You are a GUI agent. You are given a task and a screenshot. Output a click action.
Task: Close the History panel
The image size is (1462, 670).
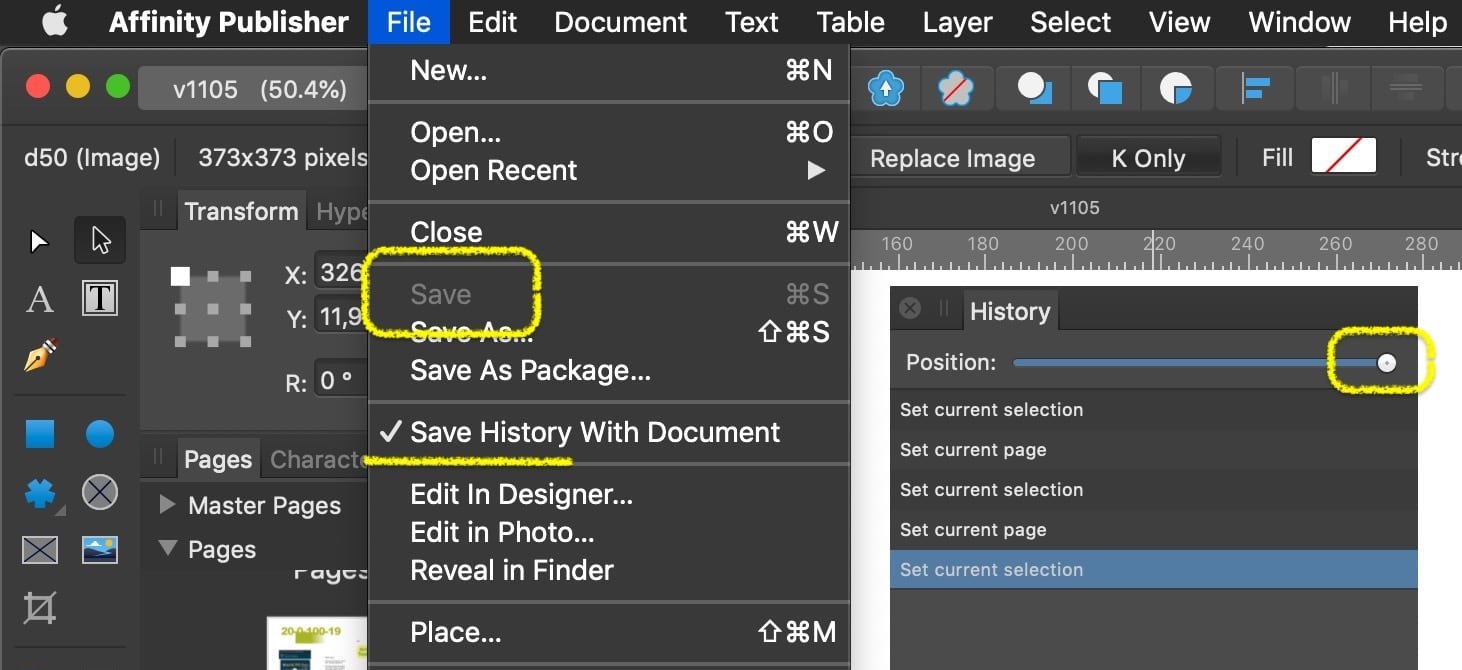pyautogui.click(x=910, y=308)
